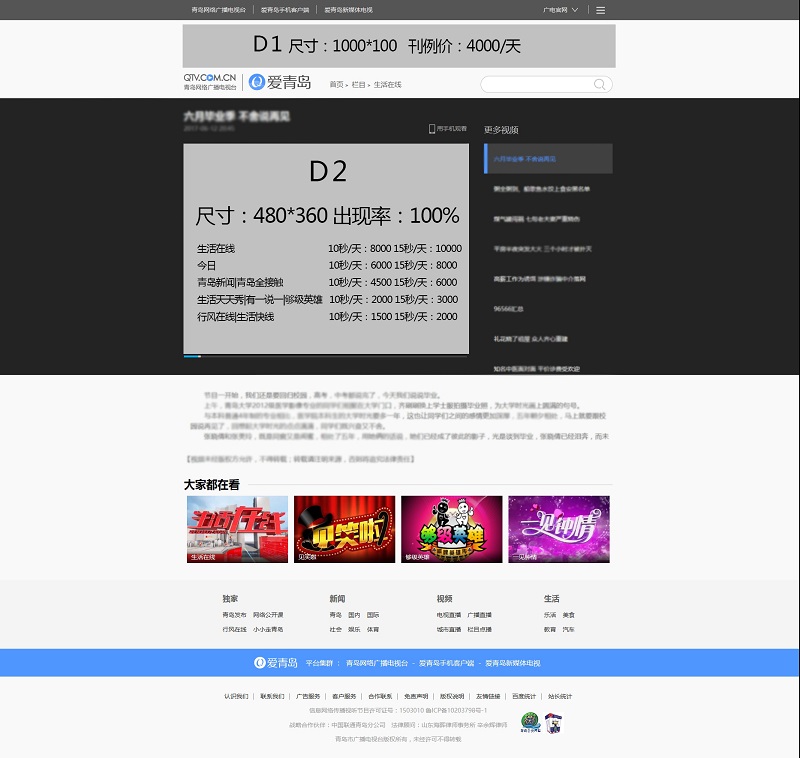Click the green round badge icon in footer

(x=530, y=723)
